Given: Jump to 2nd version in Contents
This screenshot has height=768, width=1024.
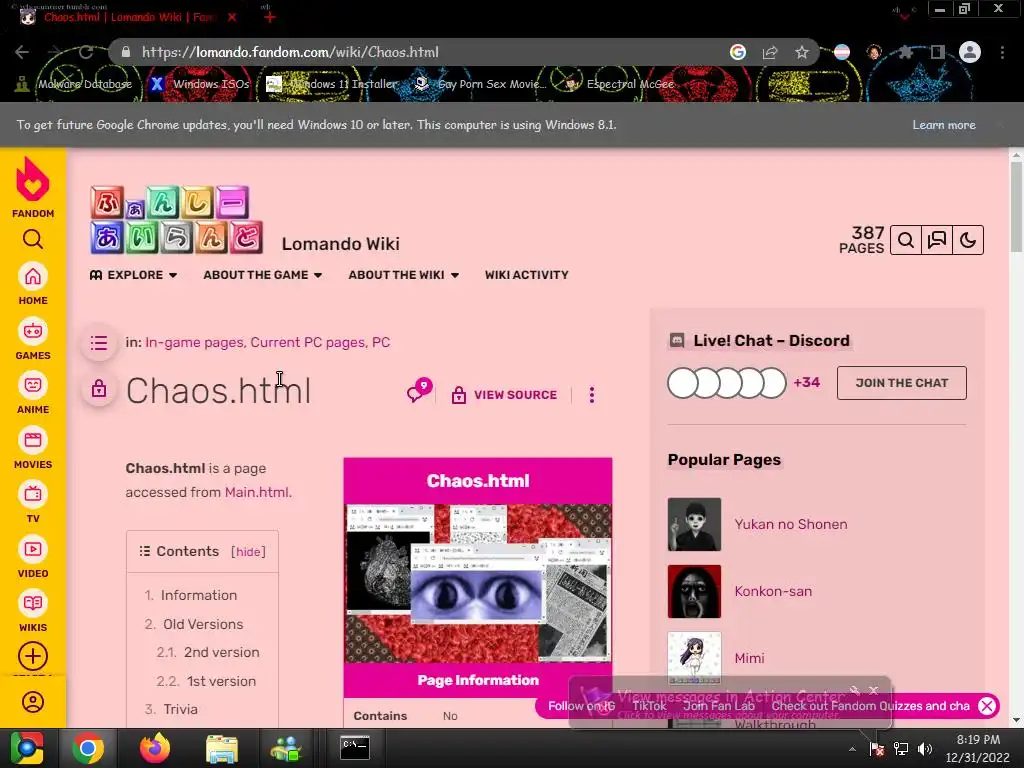Looking at the screenshot, I should 221,652.
